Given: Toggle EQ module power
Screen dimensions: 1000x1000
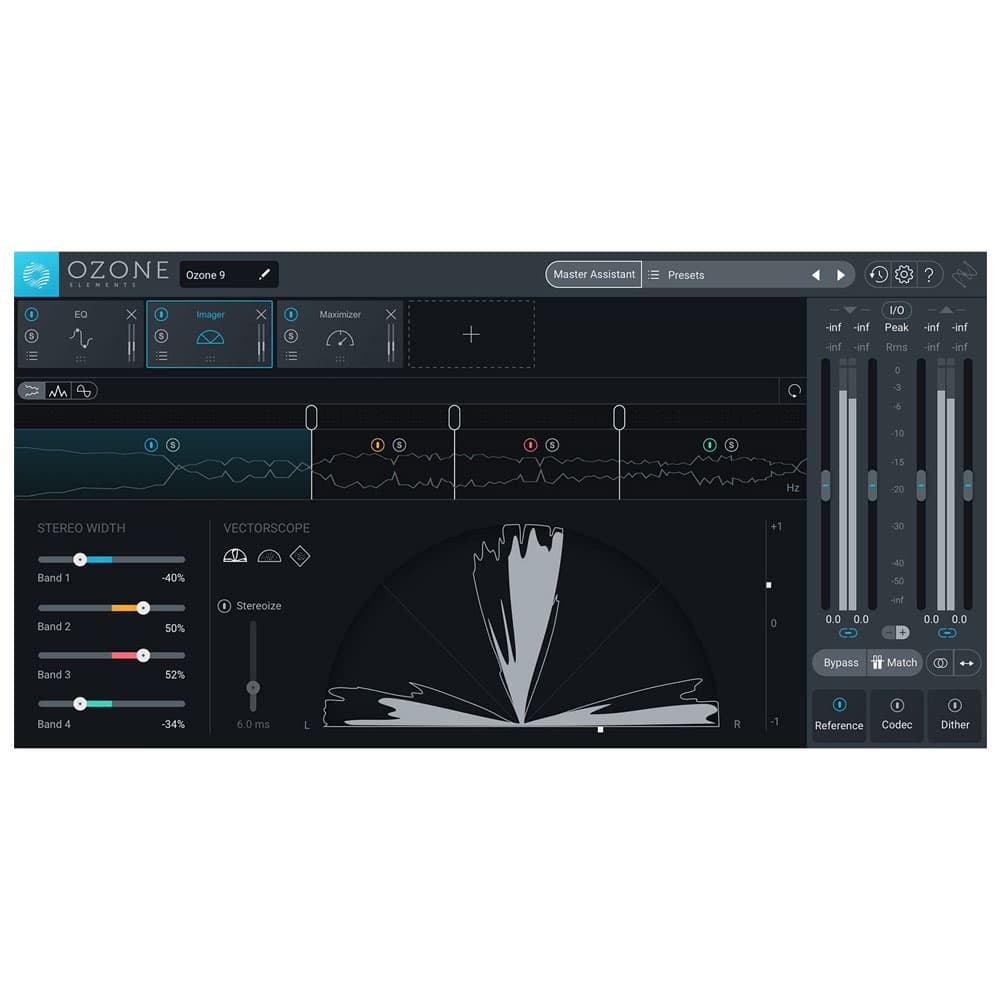Looking at the screenshot, I should tap(31, 314).
